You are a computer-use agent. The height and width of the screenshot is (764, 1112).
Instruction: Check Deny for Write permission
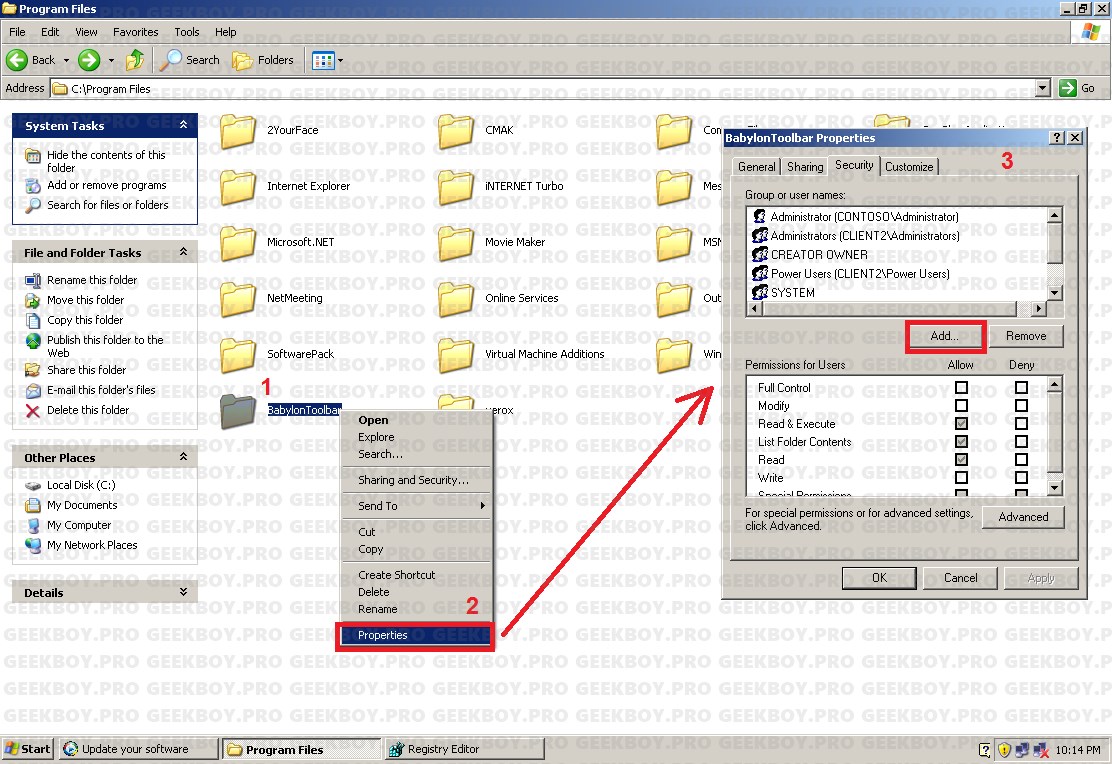pos(1021,477)
